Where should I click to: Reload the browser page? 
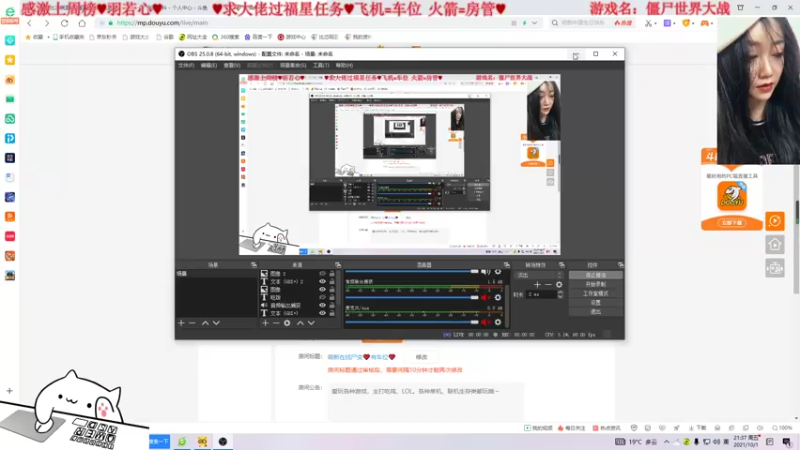(x=64, y=23)
